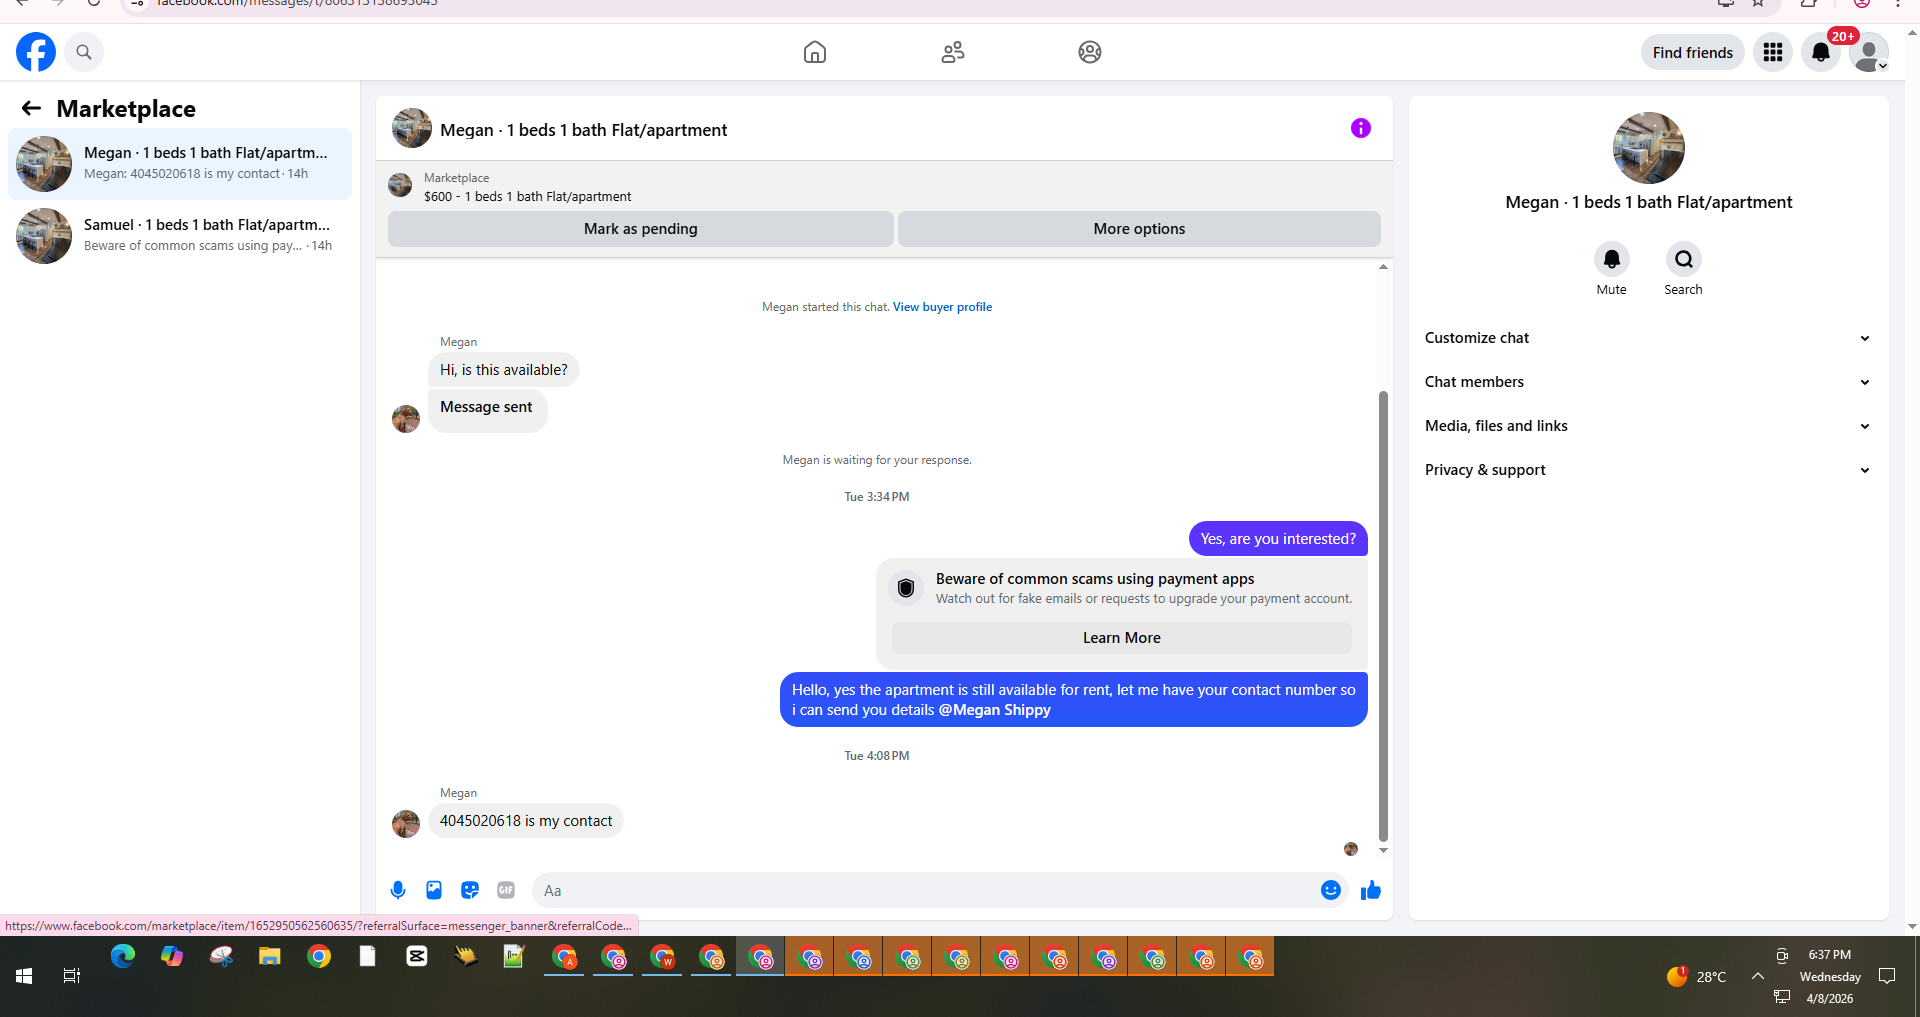Expand the Chat members section

point(1648,382)
